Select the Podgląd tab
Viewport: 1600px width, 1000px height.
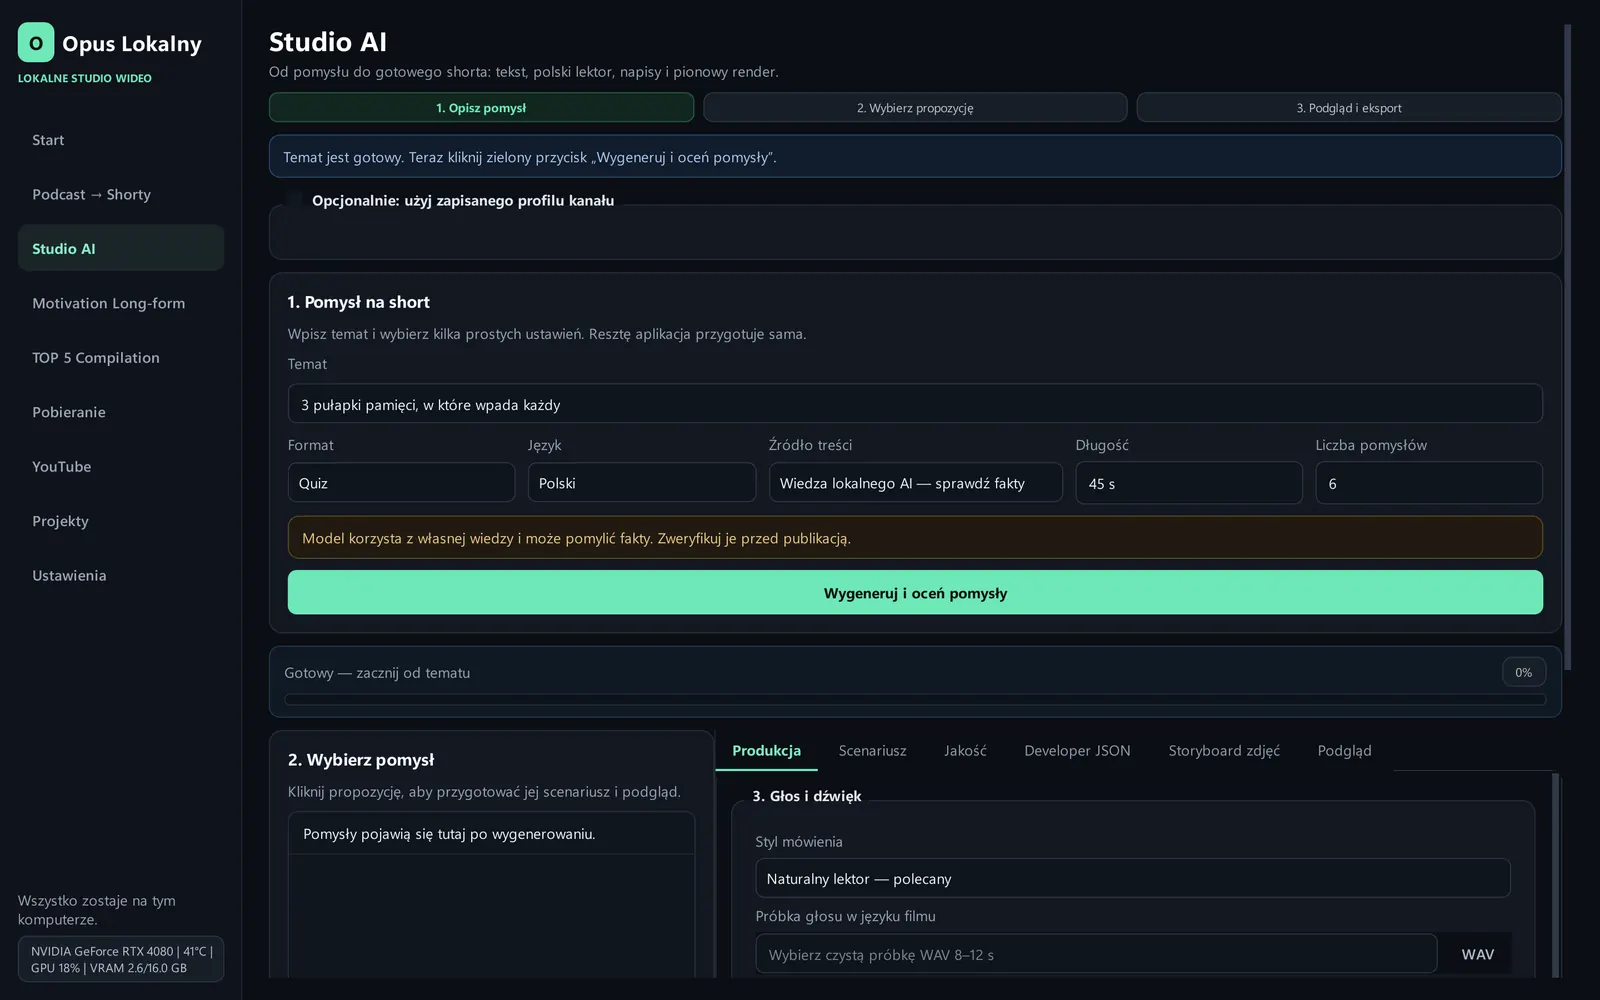point(1344,751)
